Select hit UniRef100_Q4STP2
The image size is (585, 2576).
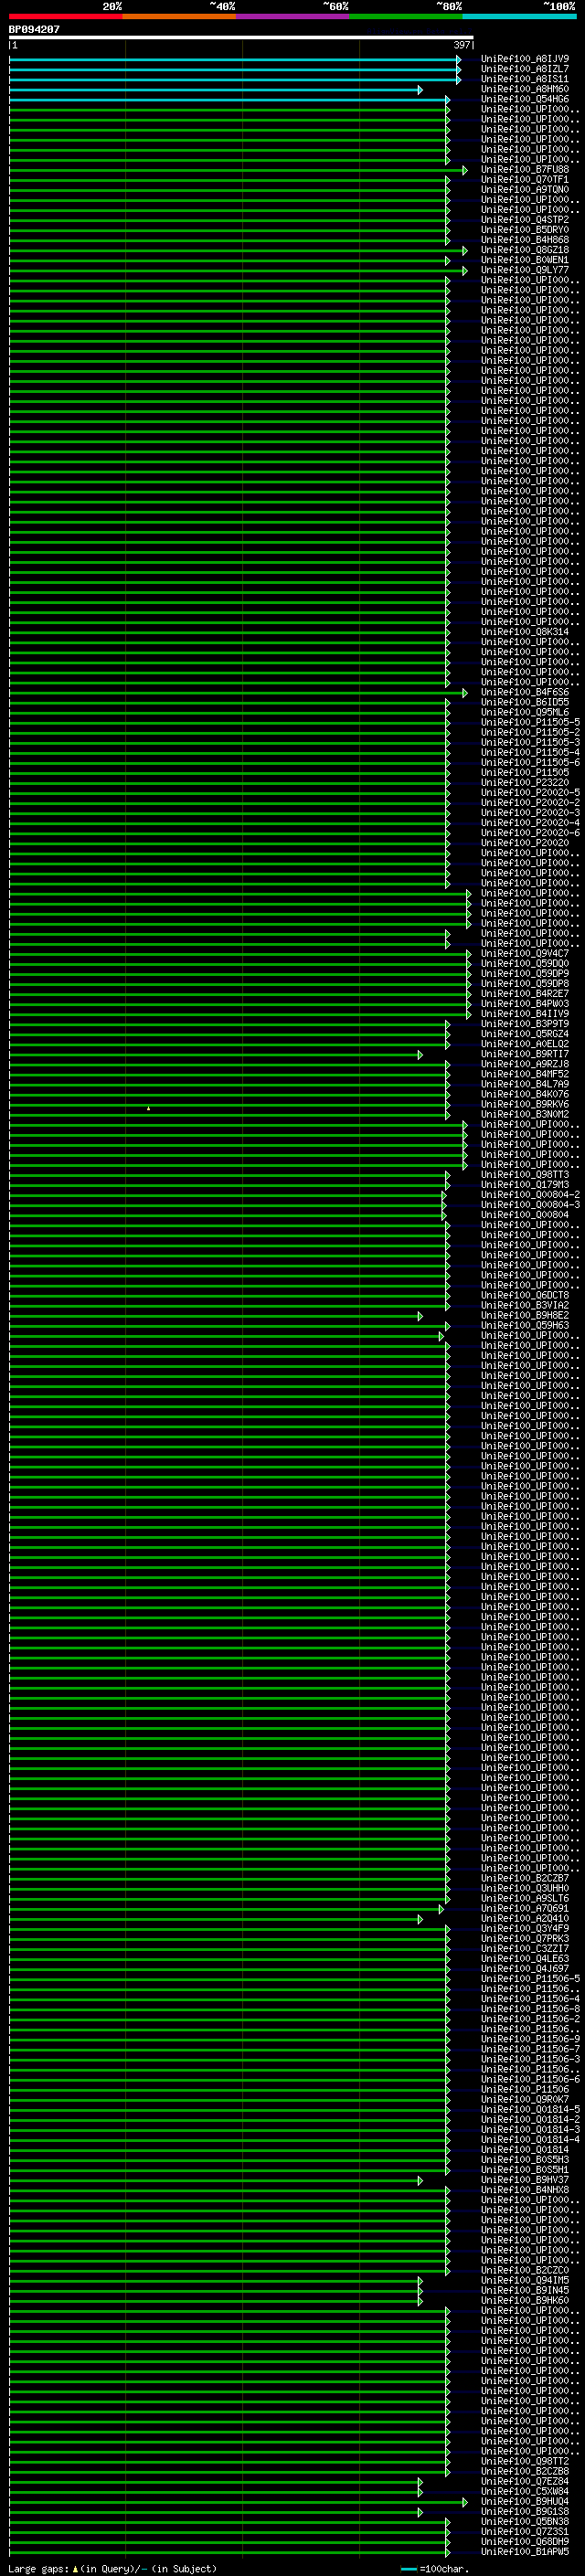tap(525, 220)
